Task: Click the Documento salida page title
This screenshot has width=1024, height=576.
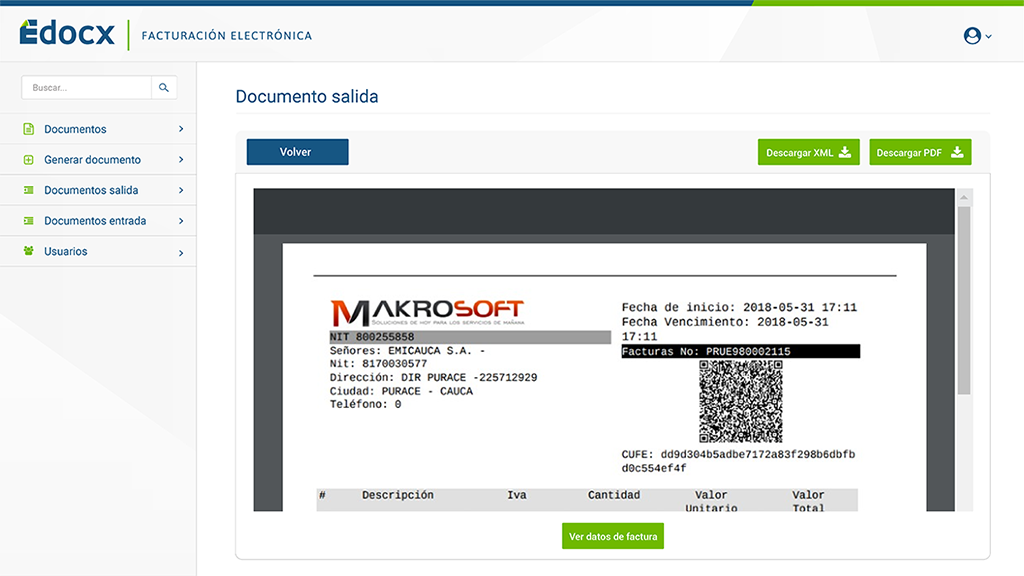Action: click(x=307, y=96)
